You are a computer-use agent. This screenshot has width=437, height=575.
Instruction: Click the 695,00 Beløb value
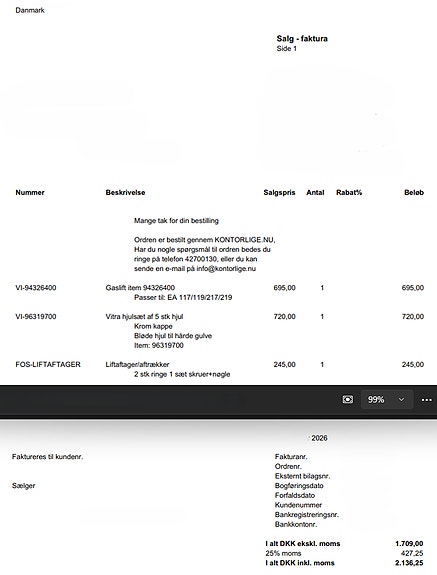pos(413,288)
